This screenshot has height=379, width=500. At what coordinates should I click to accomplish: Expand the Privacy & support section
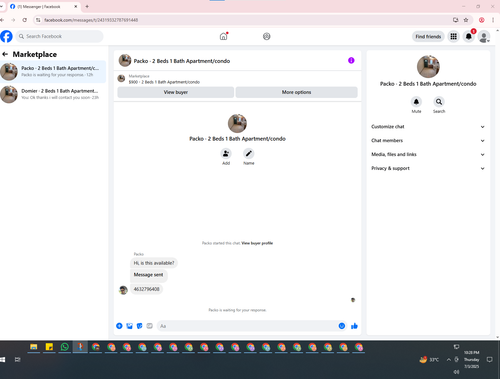(x=428, y=168)
